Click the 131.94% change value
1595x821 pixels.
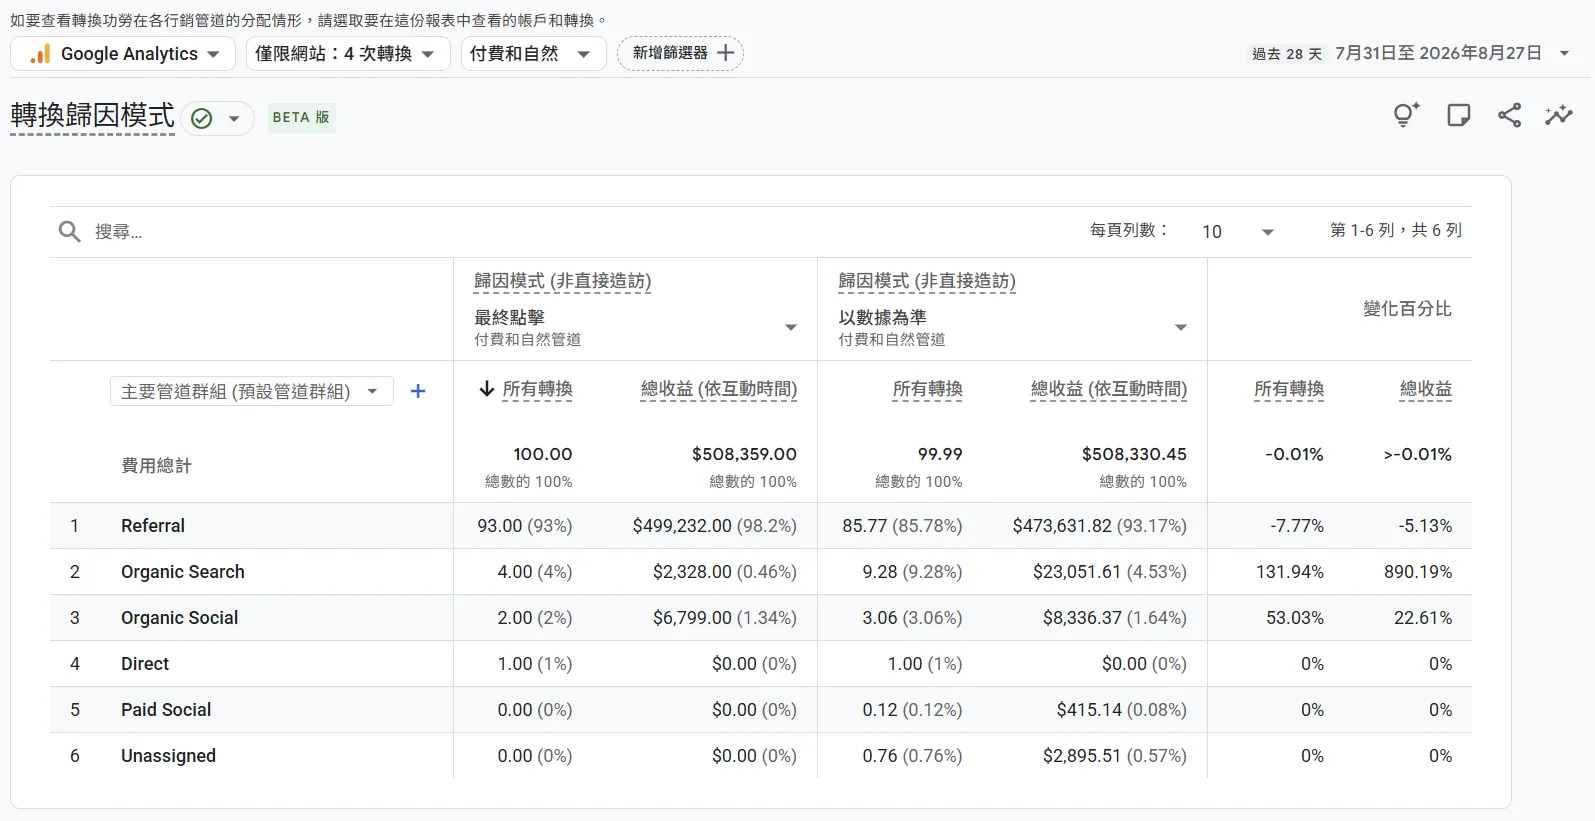(1290, 572)
